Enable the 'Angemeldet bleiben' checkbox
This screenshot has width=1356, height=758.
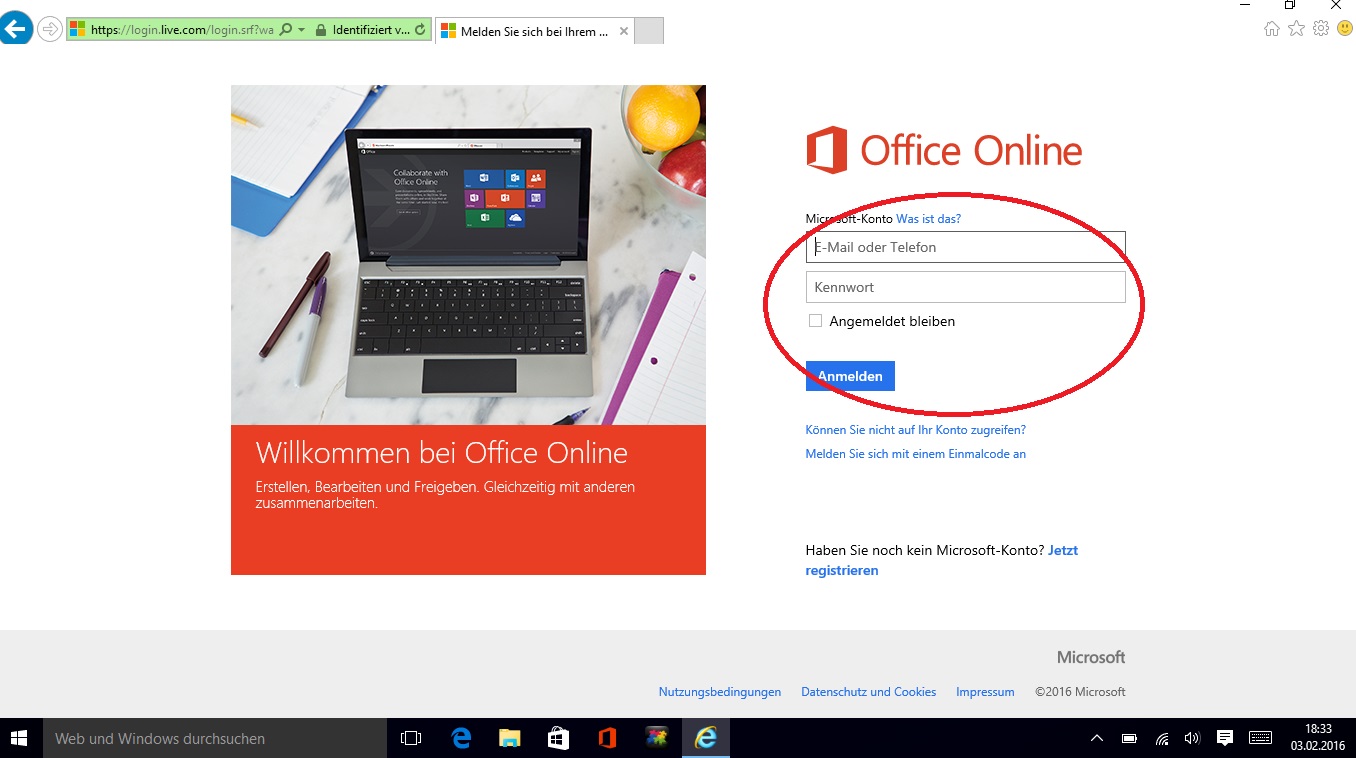pos(815,321)
